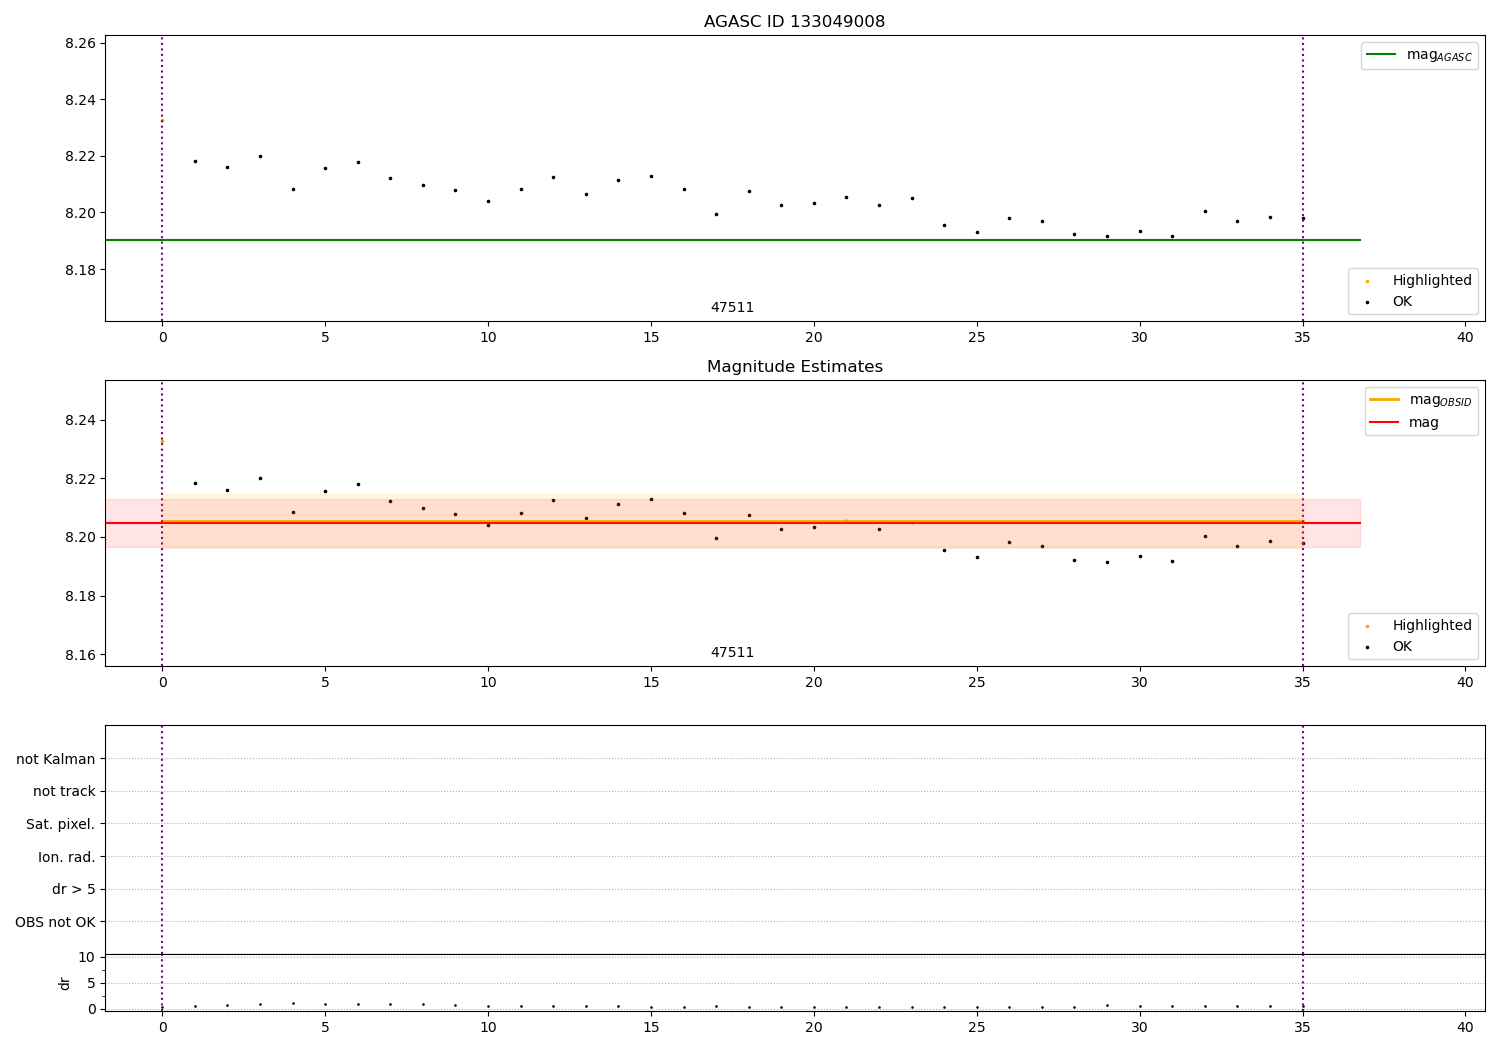Click the '47511' label in the top plot
This screenshot has width=1500, height=1050.
[x=732, y=308]
